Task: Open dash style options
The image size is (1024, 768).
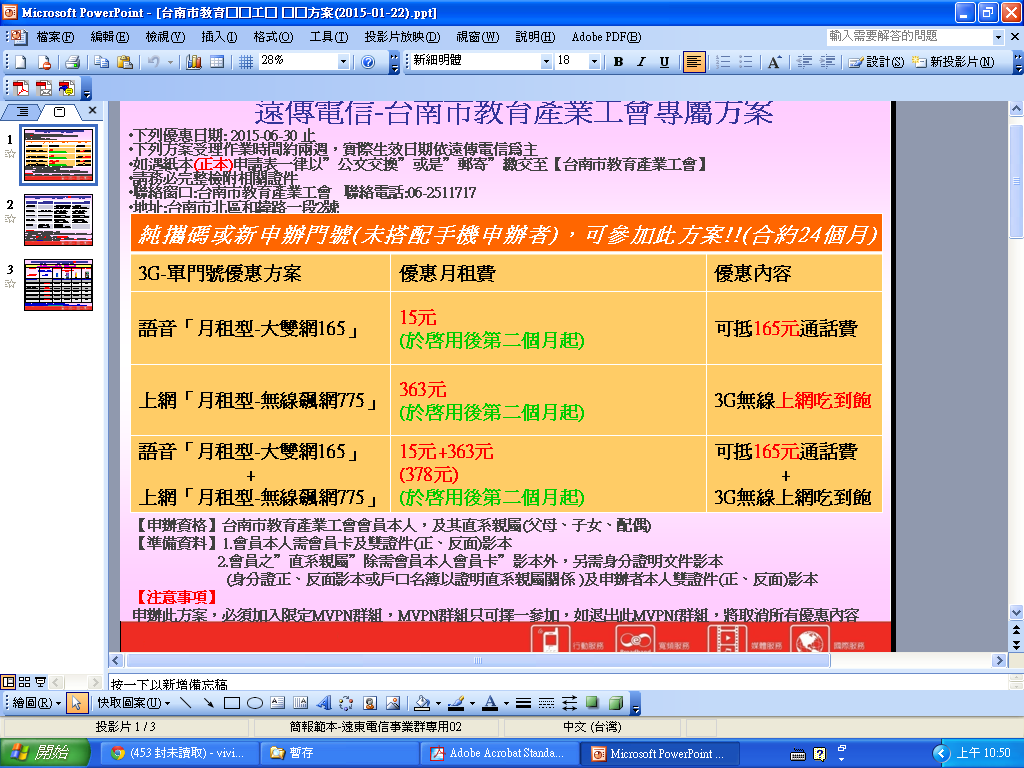Action: [x=547, y=703]
